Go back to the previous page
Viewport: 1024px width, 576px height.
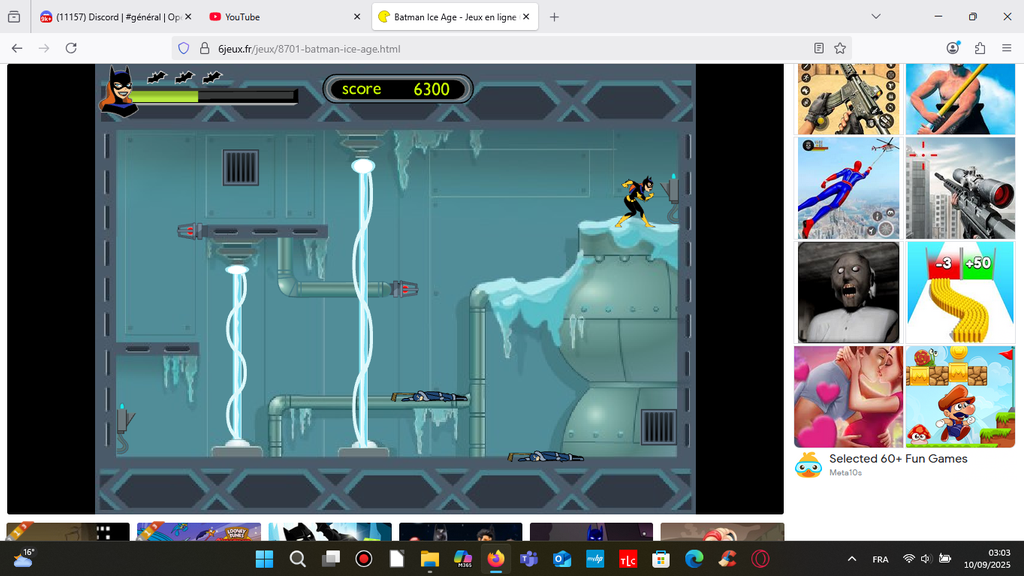[17, 48]
